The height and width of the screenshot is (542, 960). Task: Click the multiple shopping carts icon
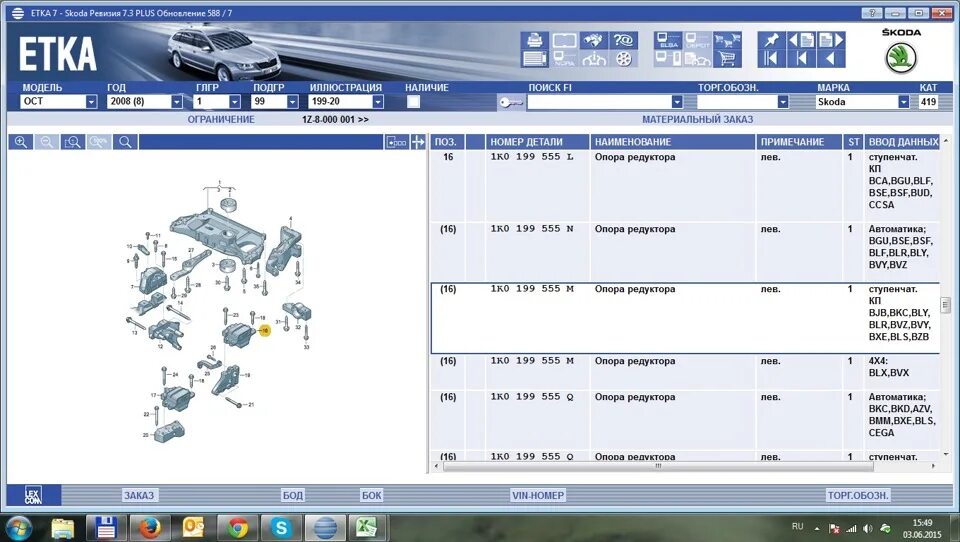[727, 40]
